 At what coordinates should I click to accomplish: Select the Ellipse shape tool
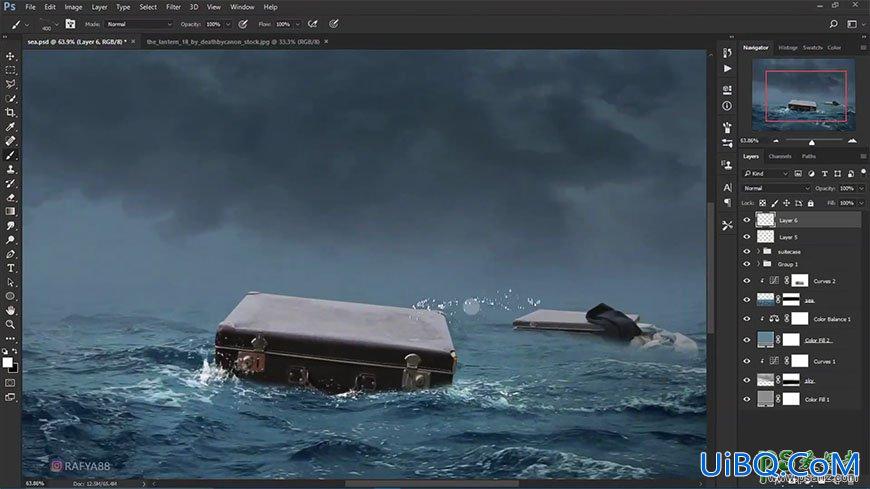click(11, 296)
